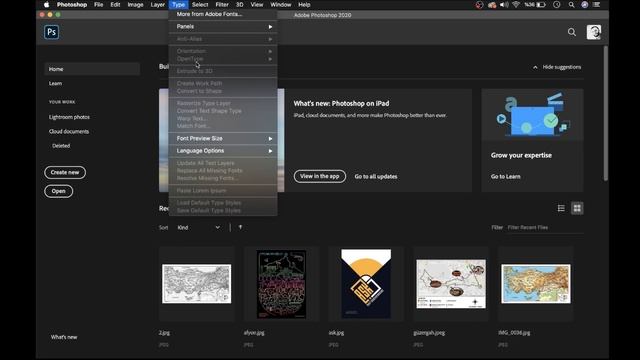Image resolution: width=640 pixels, height=360 pixels.
Task: Open the Siri icon in the menu bar
Action: [584, 5]
